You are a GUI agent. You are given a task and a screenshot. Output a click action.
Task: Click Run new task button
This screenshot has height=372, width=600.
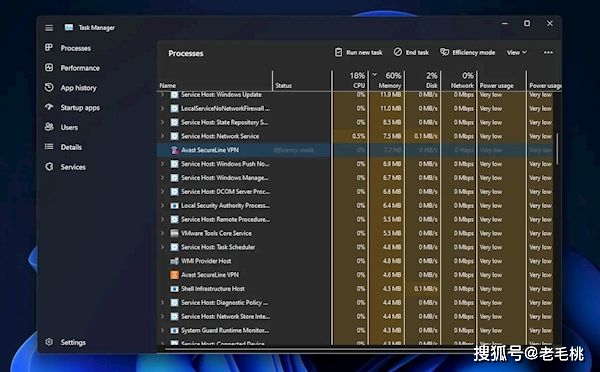[359, 52]
